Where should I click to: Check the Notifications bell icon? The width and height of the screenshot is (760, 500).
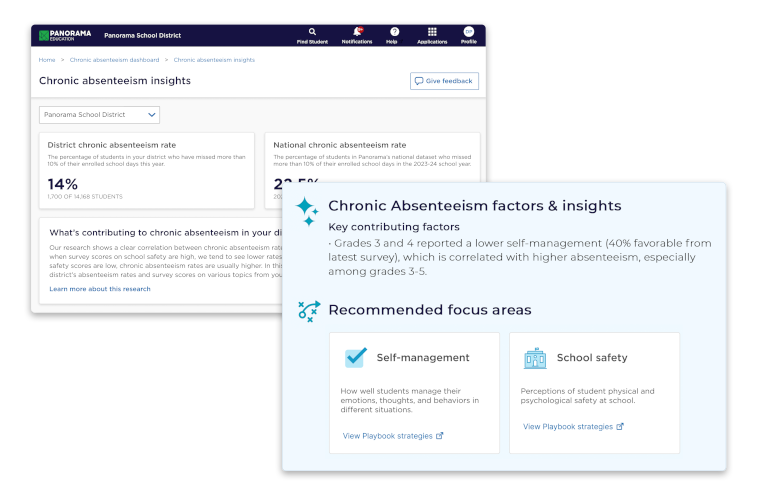click(357, 33)
